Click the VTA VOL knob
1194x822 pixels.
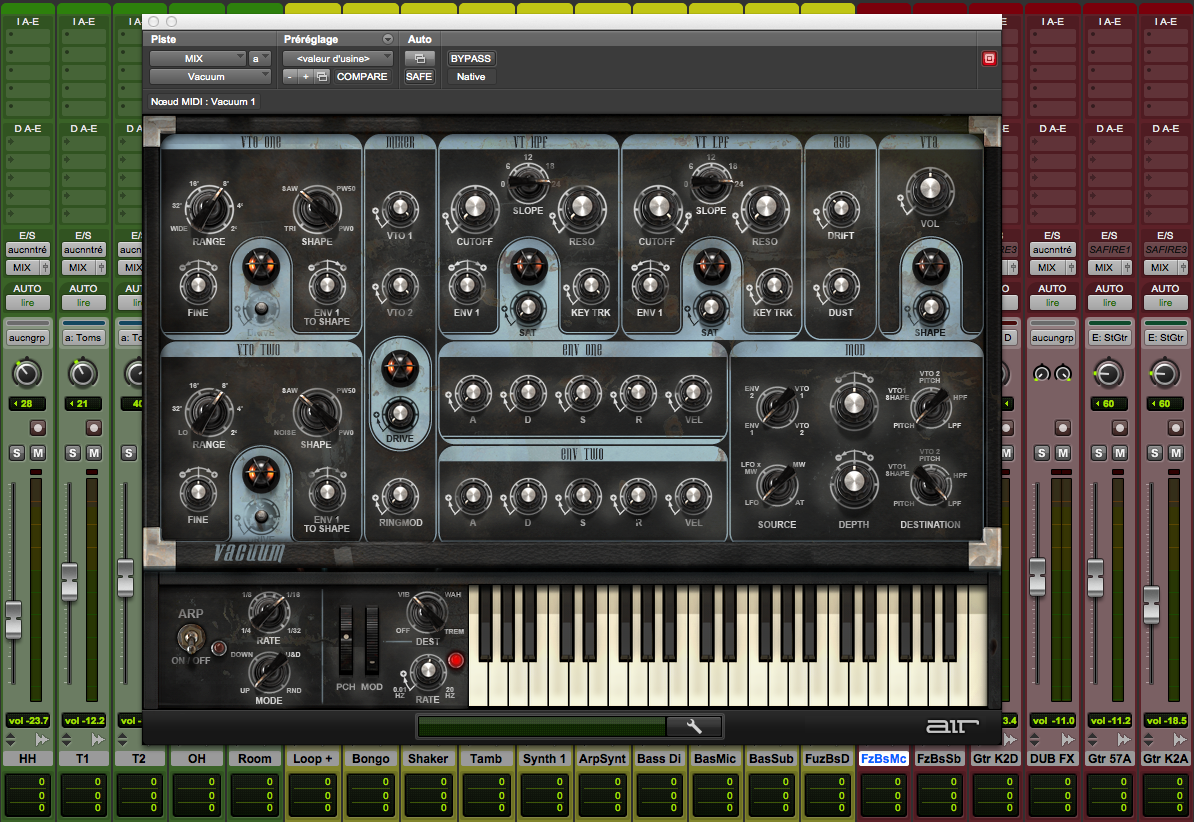[930, 190]
